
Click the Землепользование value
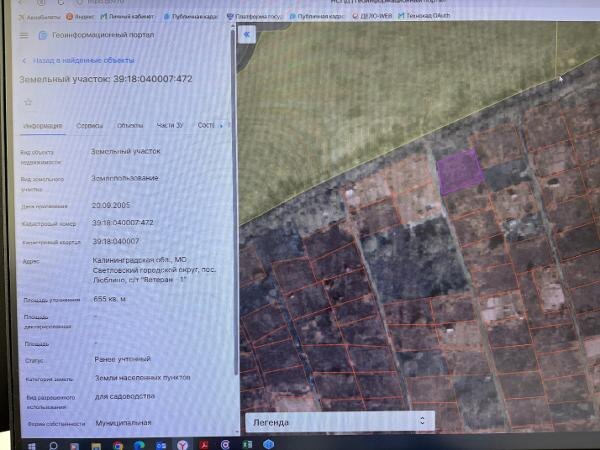(125, 178)
